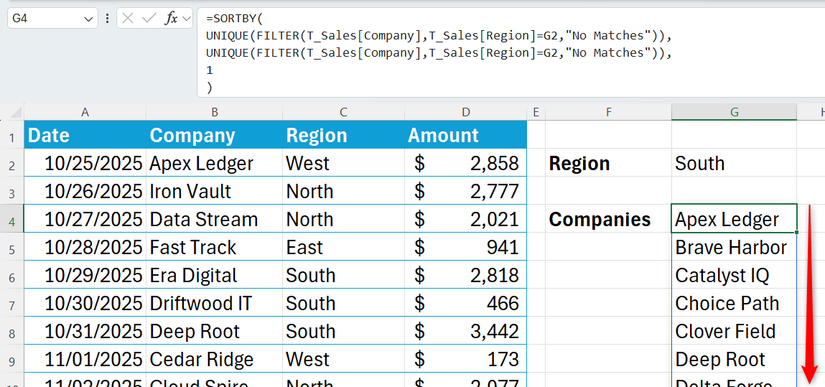The height and width of the screenshot is (387, 825).
Task: Click the bold Region label in column F
Action: (x=608, y=163)
